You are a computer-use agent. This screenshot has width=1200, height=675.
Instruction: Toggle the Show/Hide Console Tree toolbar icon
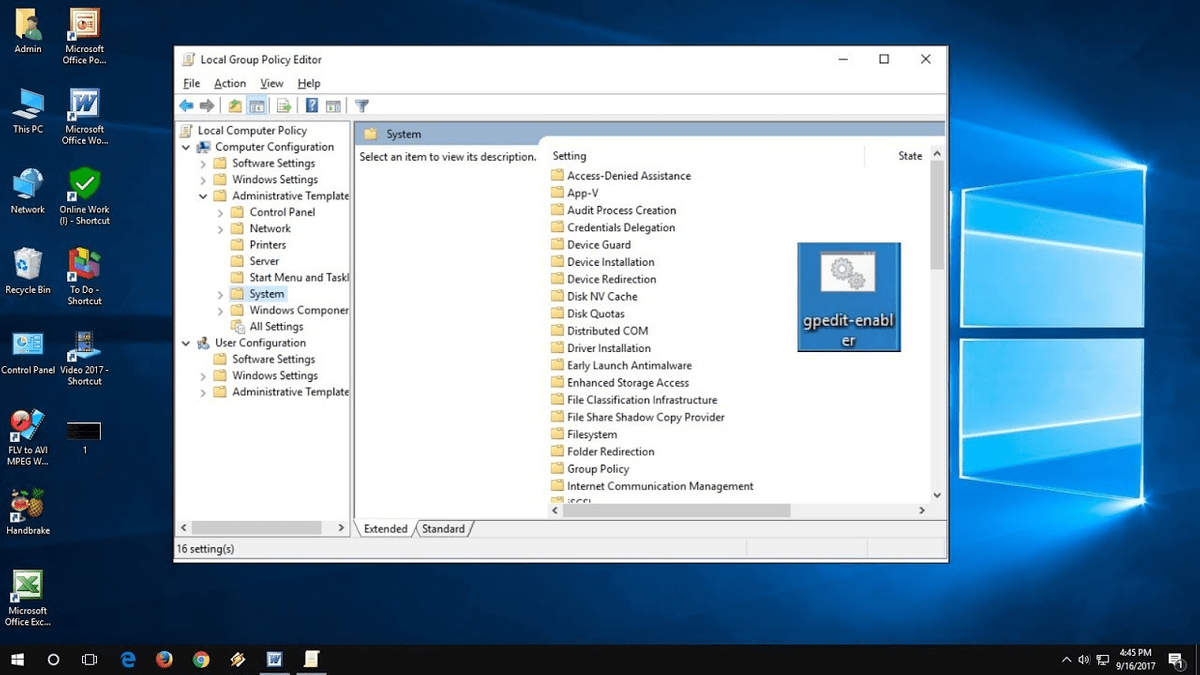tap(257, 105)
